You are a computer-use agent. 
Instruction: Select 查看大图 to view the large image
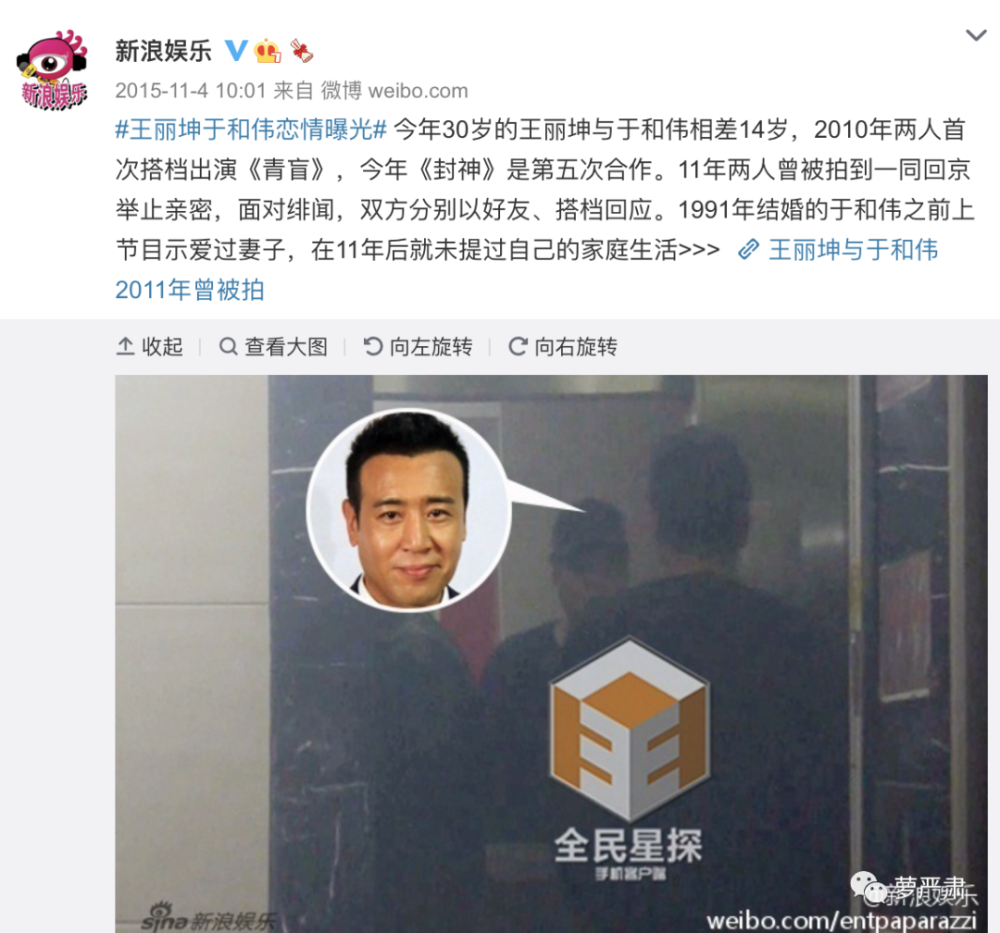pos(274,346)
